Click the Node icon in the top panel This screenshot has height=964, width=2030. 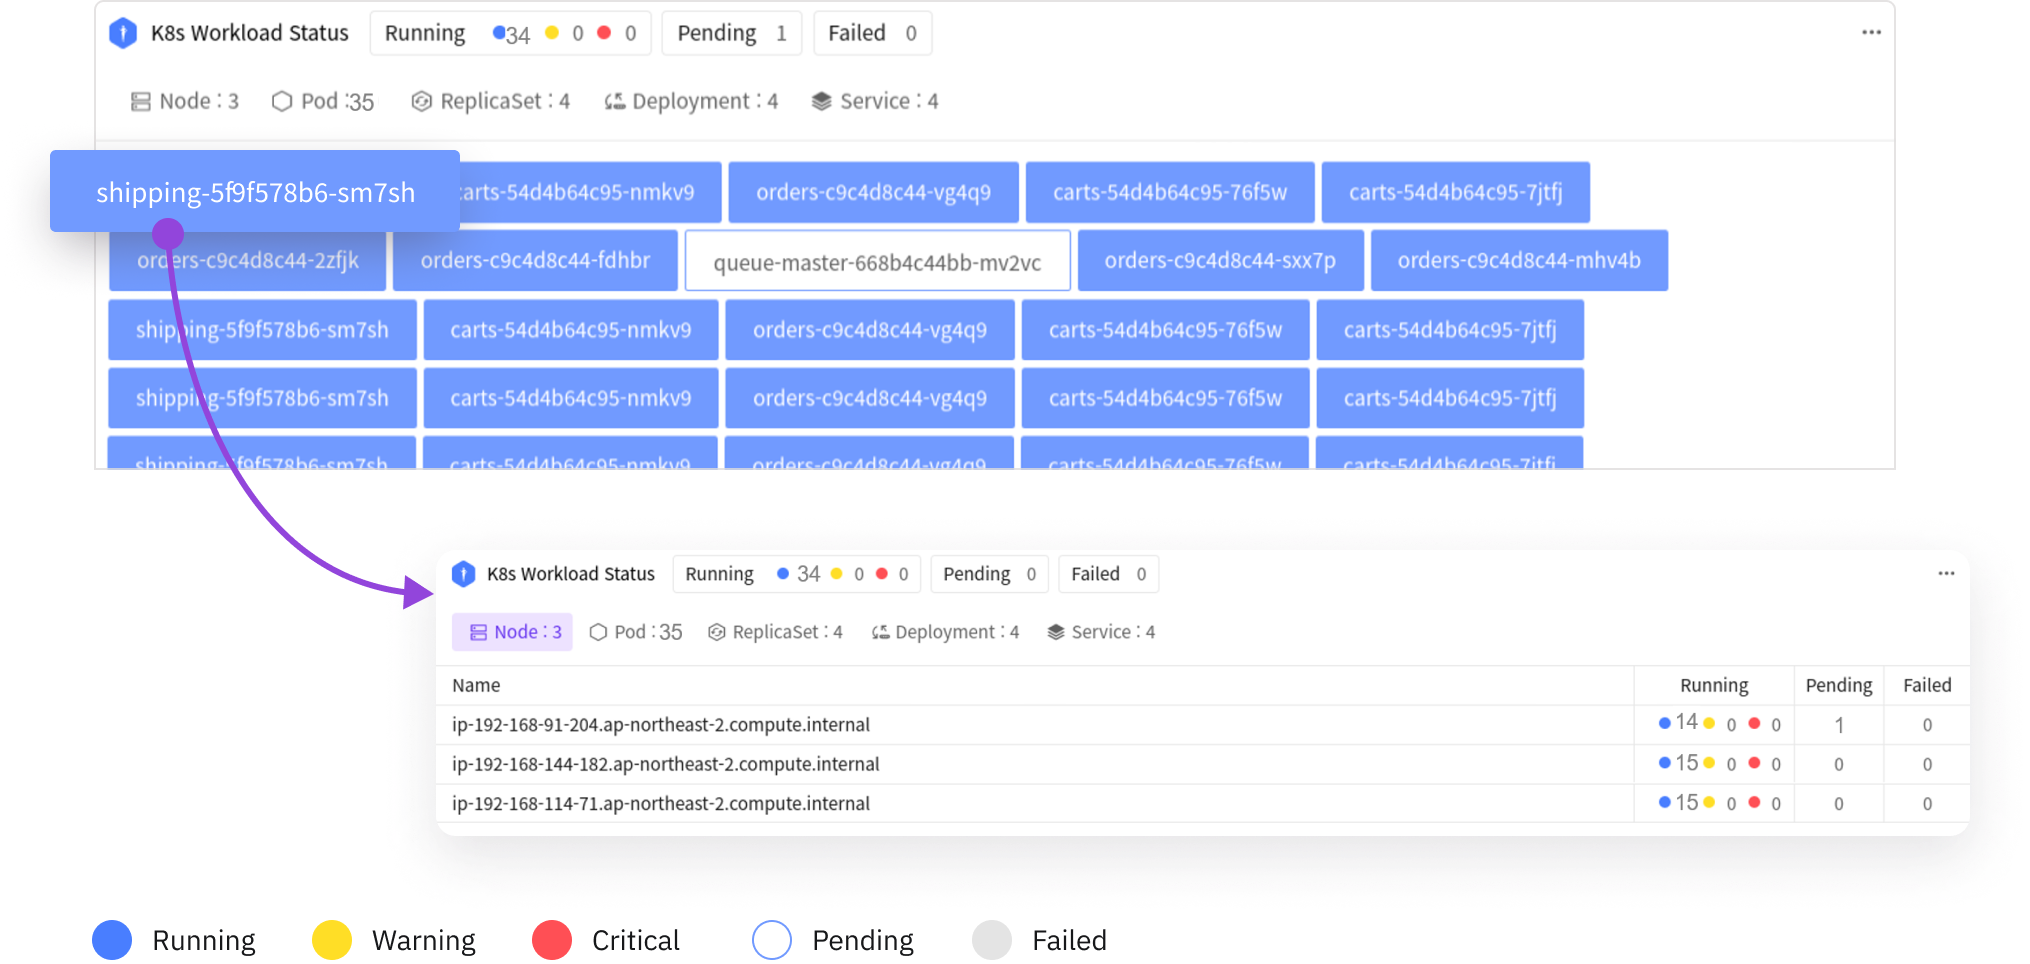(140, 100)
